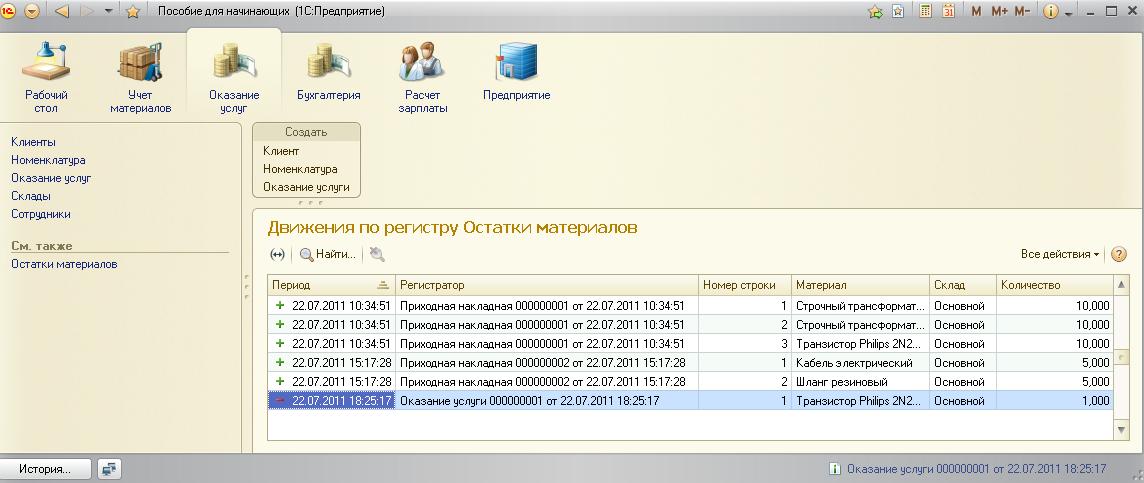Click the Регистратор column header
The image size is (1144, 483).
(x=546, y=285)
